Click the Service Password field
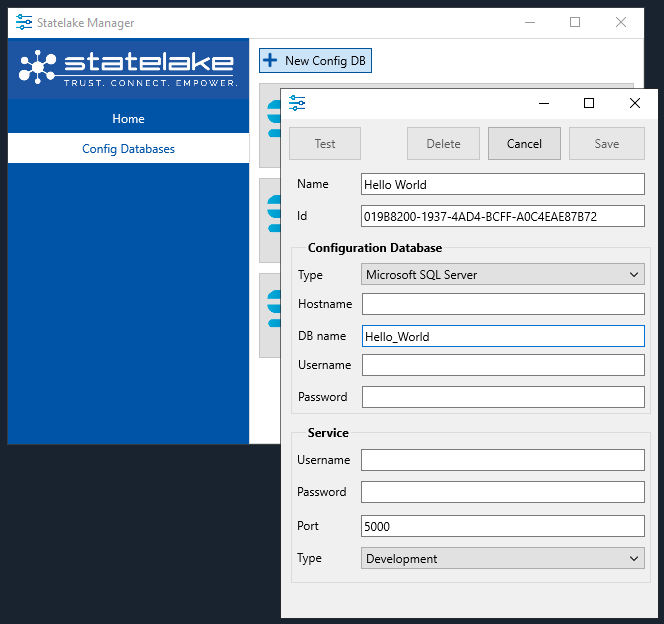664x624 pixels. coord(503,492)
